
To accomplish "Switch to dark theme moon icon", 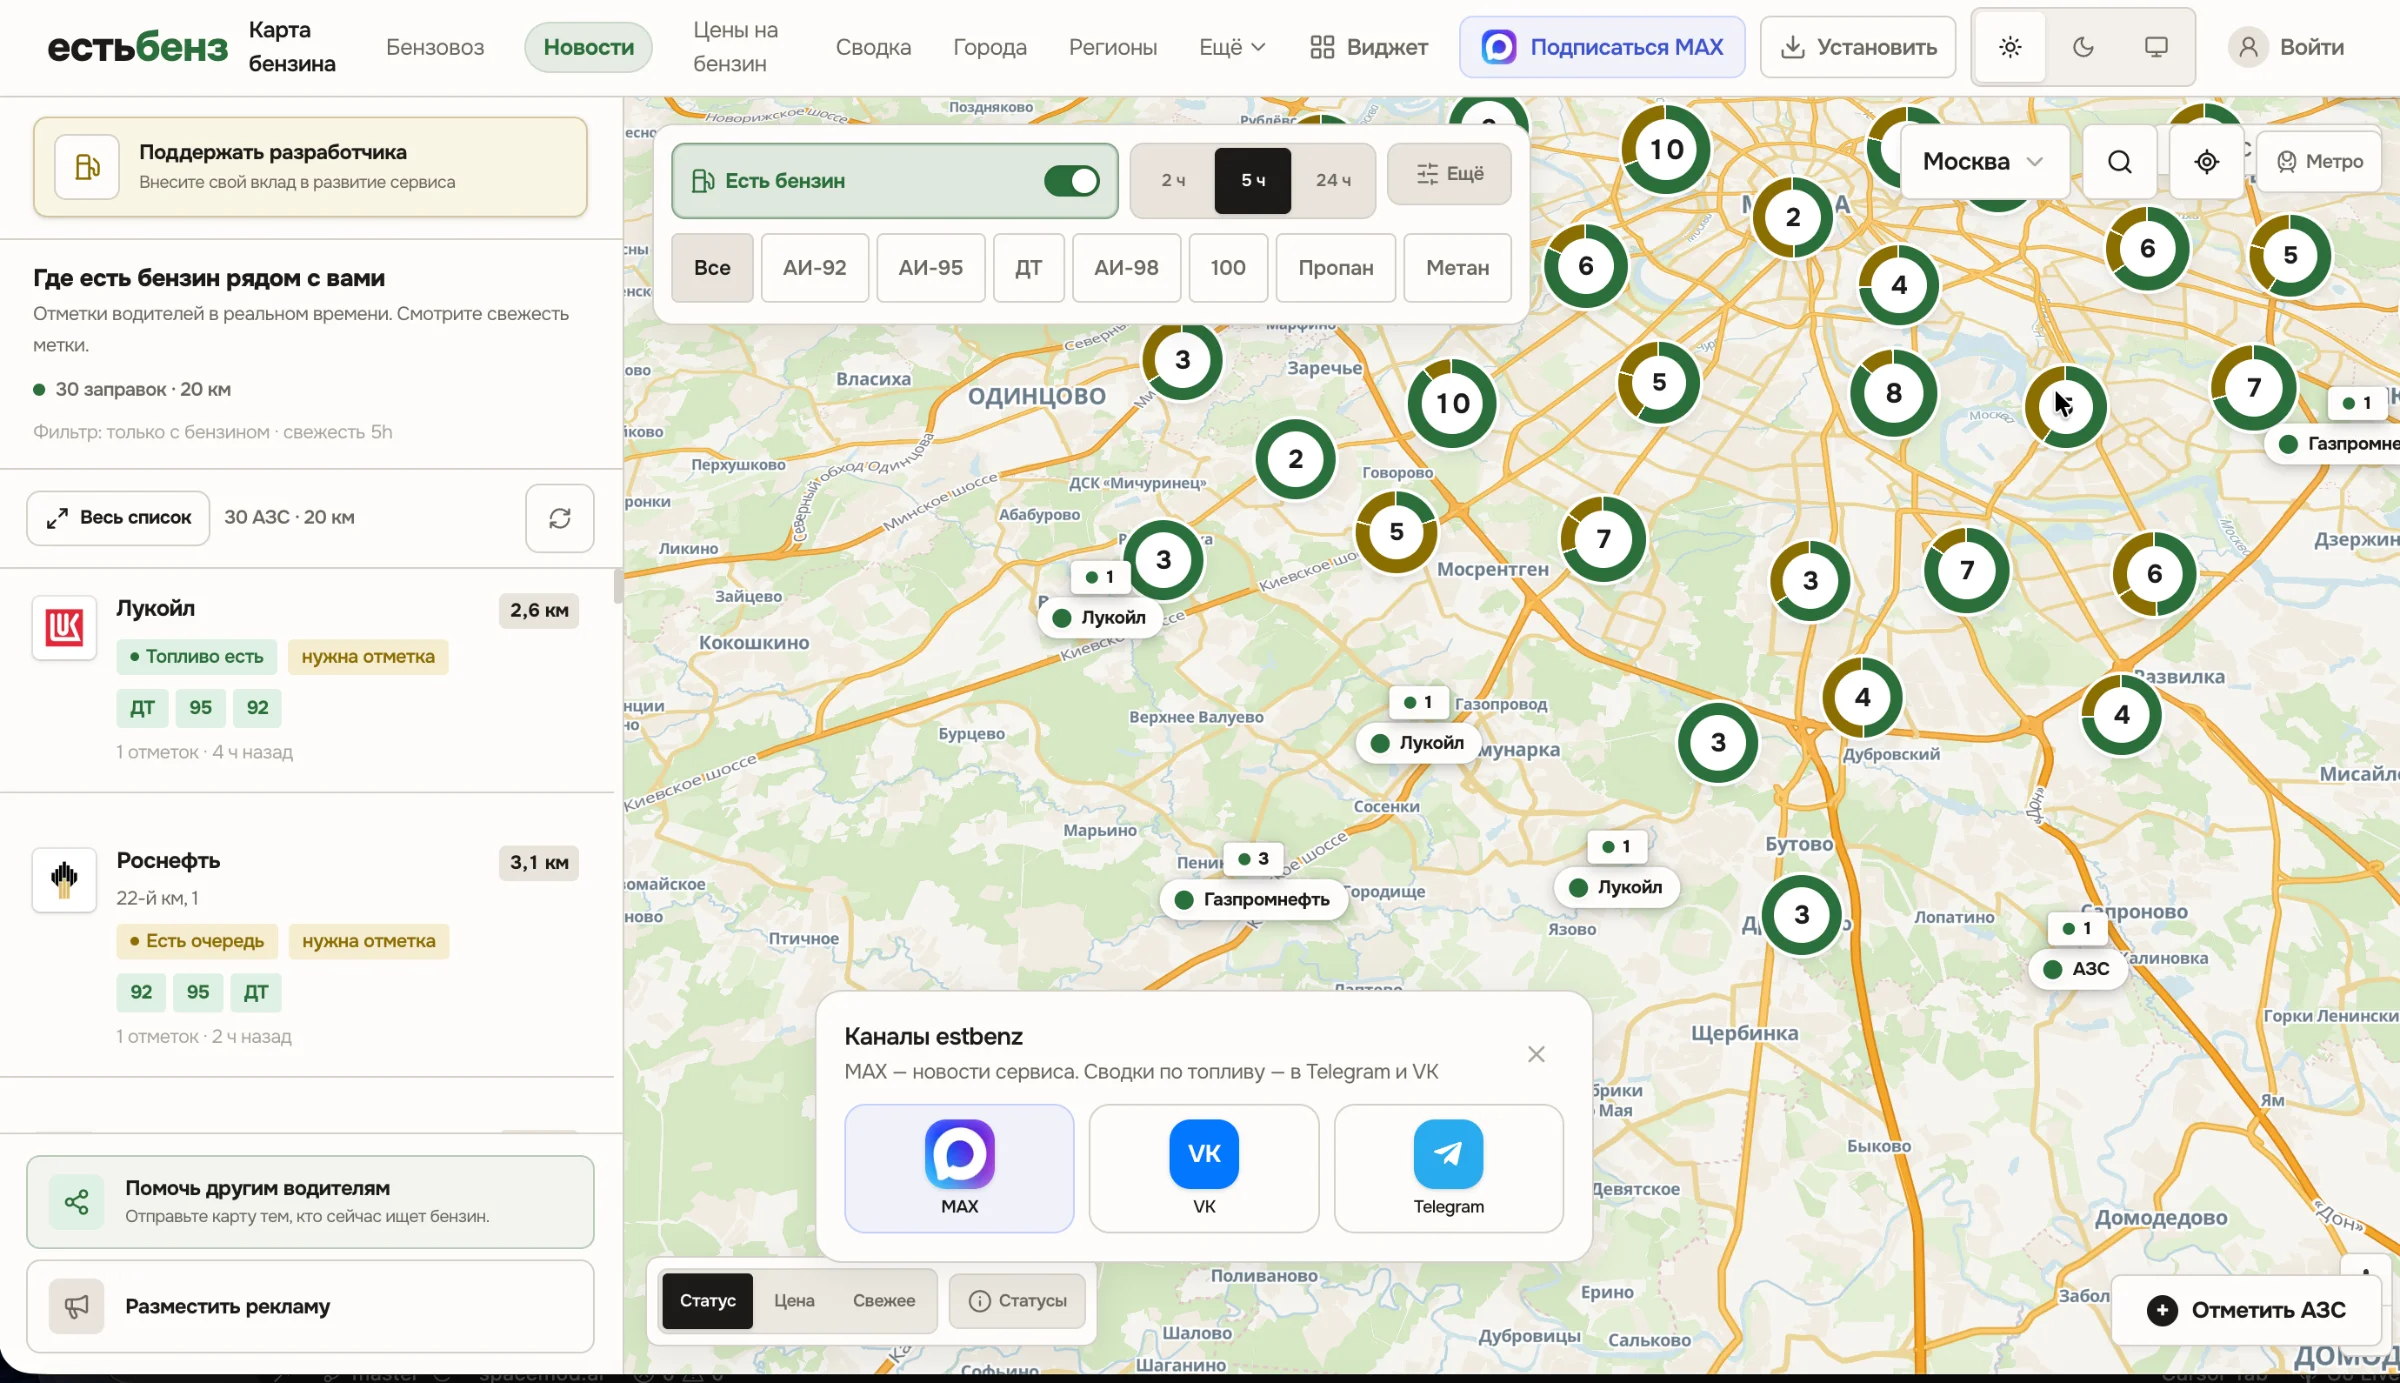I will tap(2083, 47).
